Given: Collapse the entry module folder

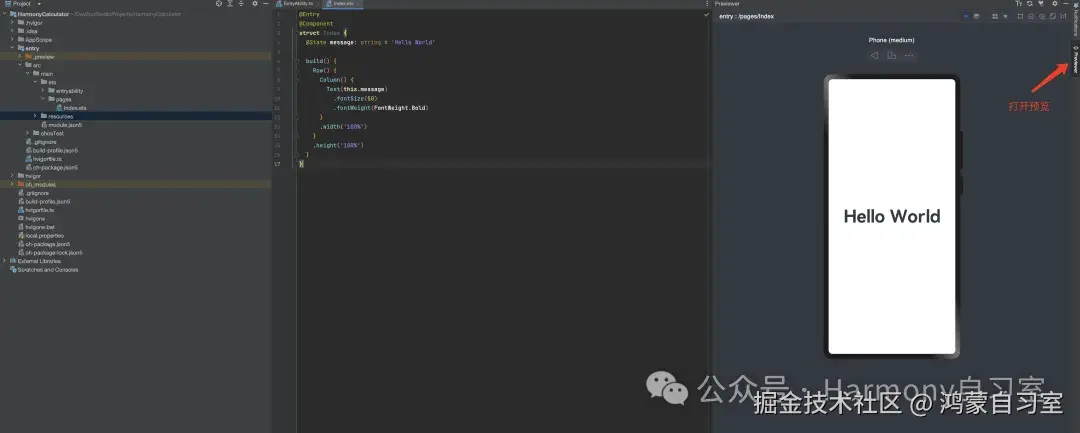Looking at the screenshot, I should click(x=12, y=48).
